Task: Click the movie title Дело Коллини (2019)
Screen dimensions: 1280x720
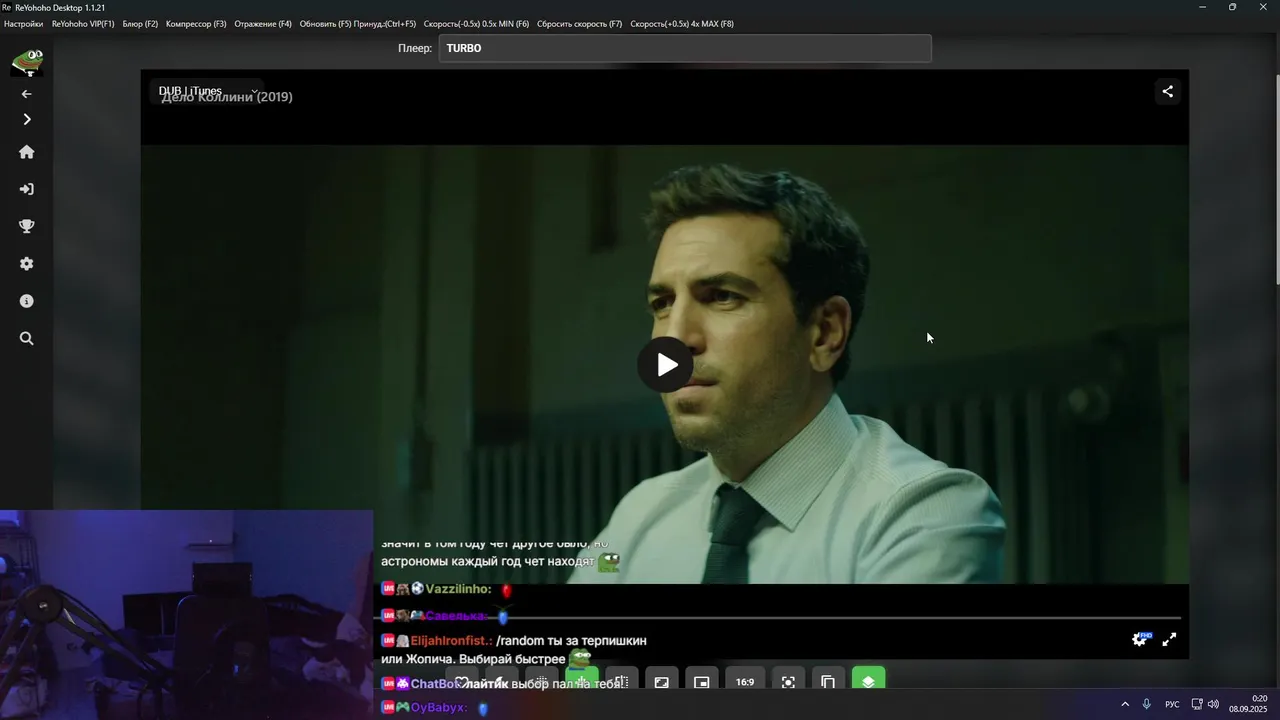Action: pyautogui.click(x=227, y=97)
